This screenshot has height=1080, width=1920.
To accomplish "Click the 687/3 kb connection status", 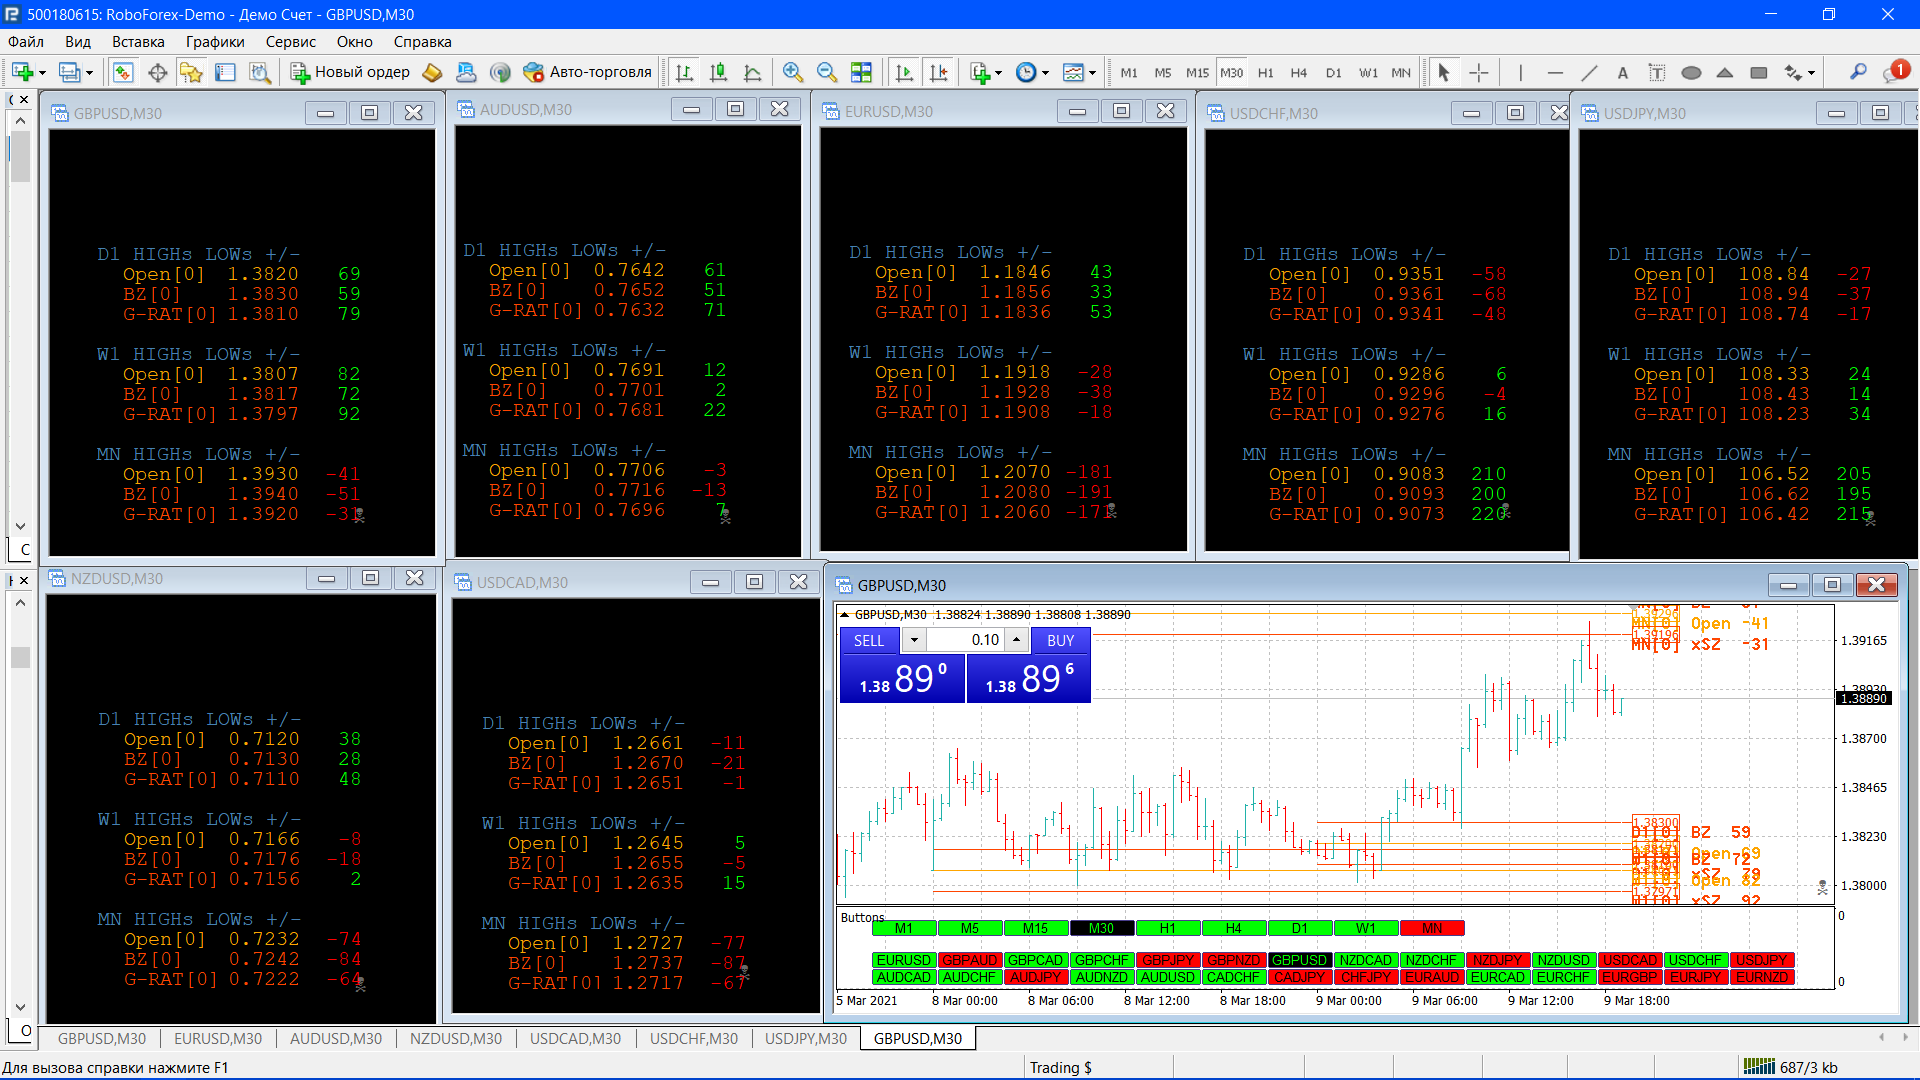I will click(1791, 1068).
